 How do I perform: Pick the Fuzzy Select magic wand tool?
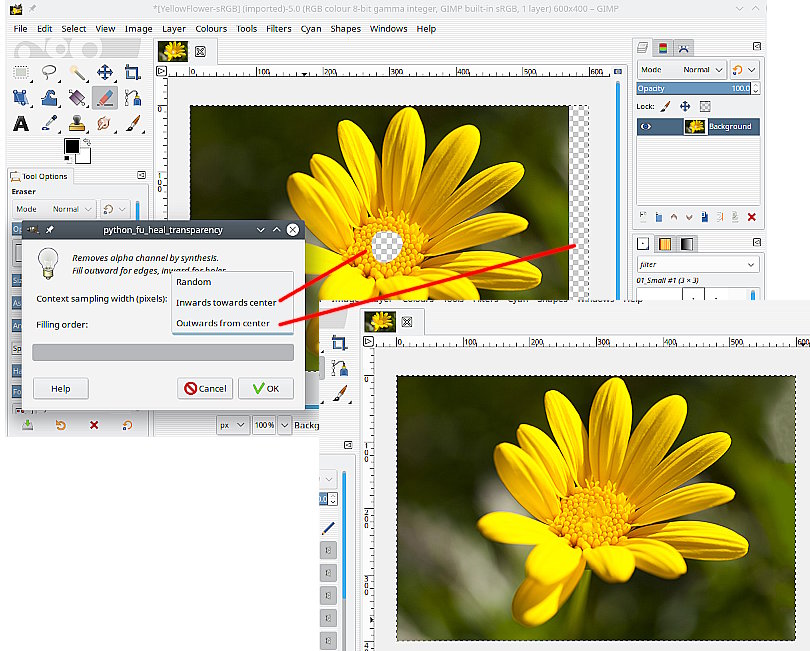pyautogui.click(x=77, y=72)
